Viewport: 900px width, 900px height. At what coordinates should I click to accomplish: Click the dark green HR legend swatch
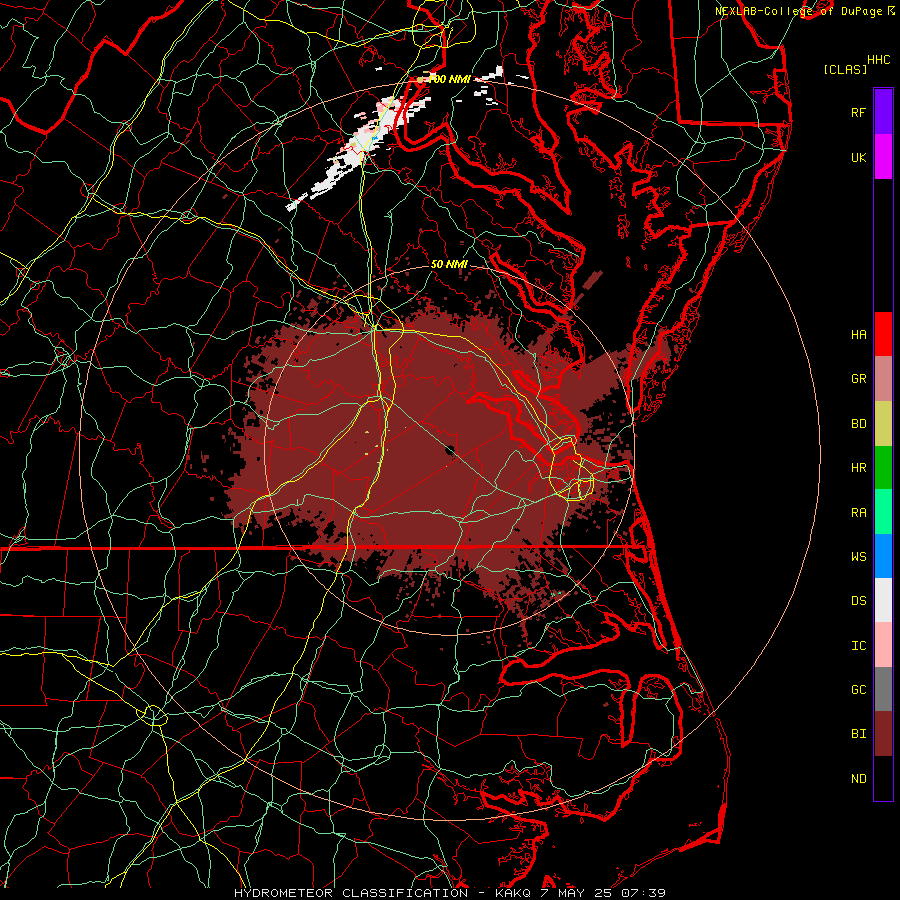click(883, 467)
